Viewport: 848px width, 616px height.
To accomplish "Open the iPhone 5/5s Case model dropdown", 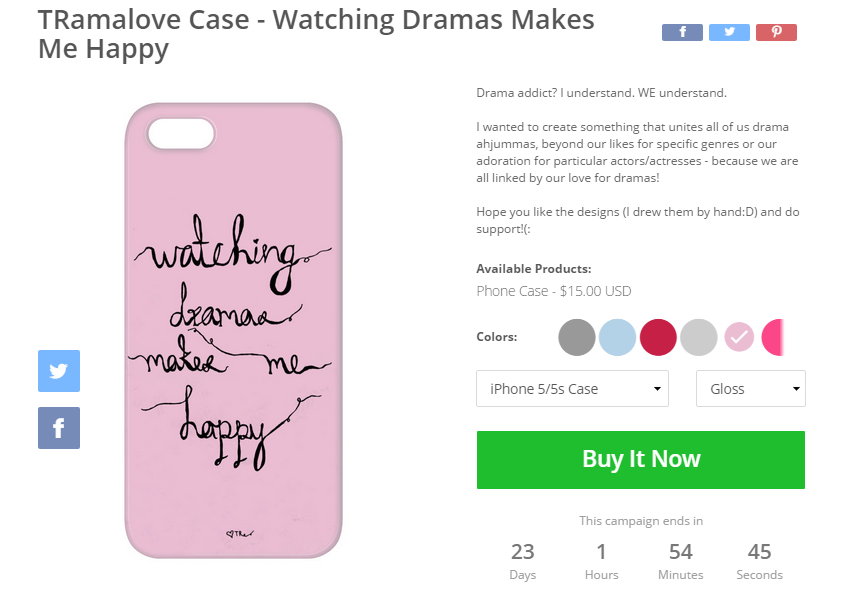I will (x=572, y=389).
